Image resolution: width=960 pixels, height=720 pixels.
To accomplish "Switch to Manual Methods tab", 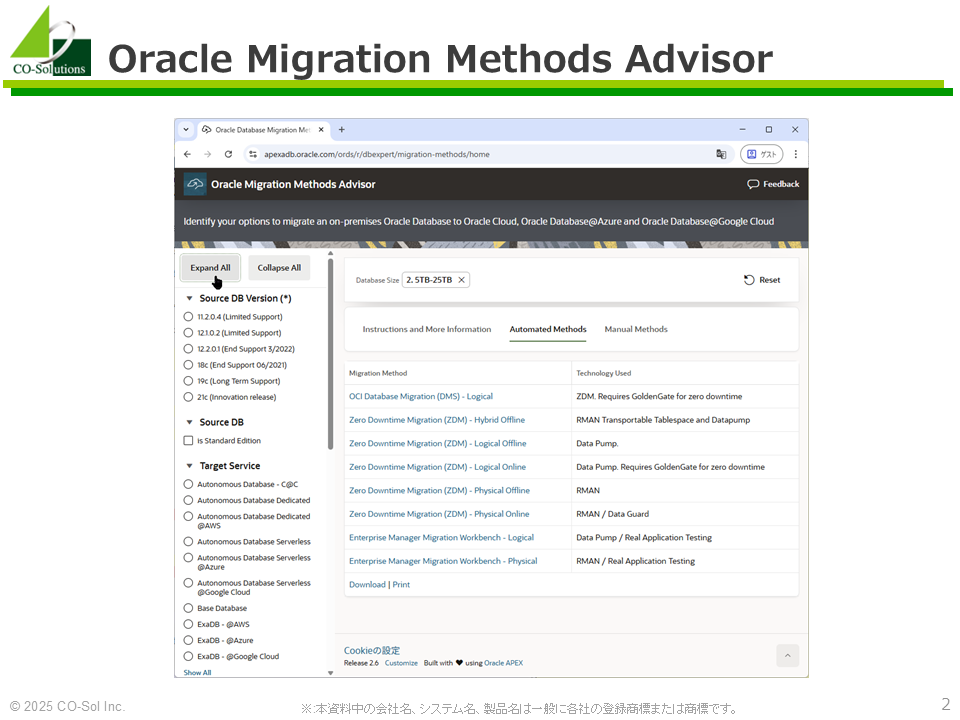I will 636,329.
